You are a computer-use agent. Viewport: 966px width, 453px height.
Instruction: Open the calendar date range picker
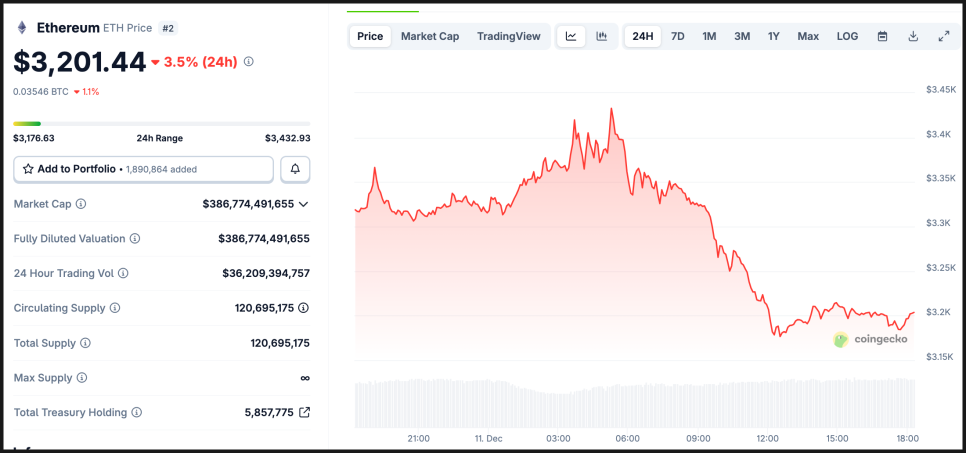pyautogui.click(x=882, y=36)
